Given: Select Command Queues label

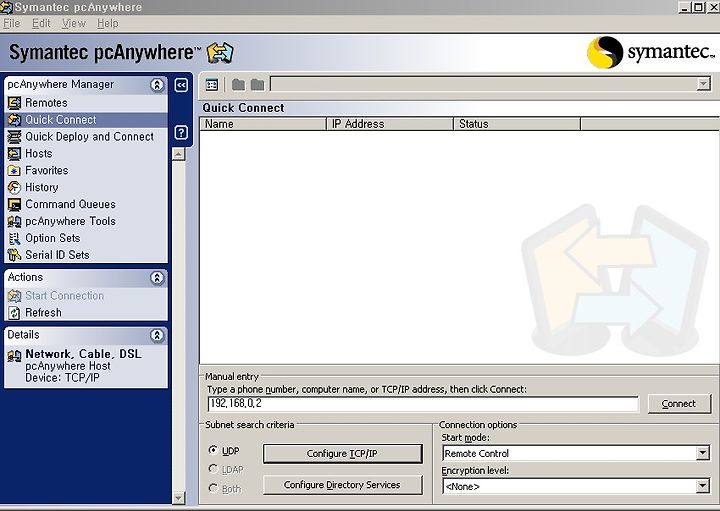Looking at the screenshot, I should [x=70, y=204].
